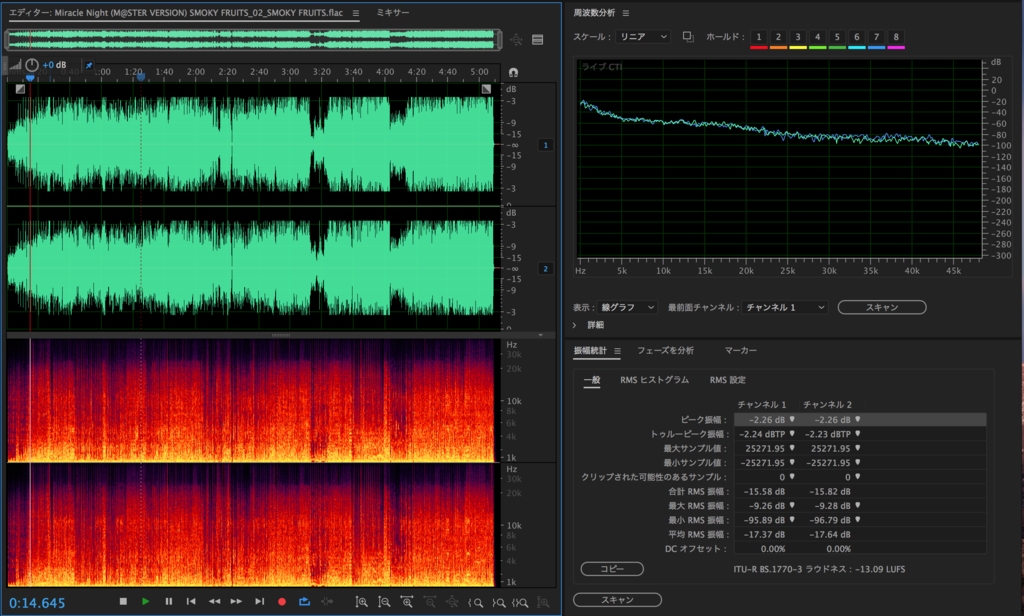1024x616 pixels.
Task: Click スキャン button in frequency analysis panel
Action: pyautogui.click(x=882, y=307)
